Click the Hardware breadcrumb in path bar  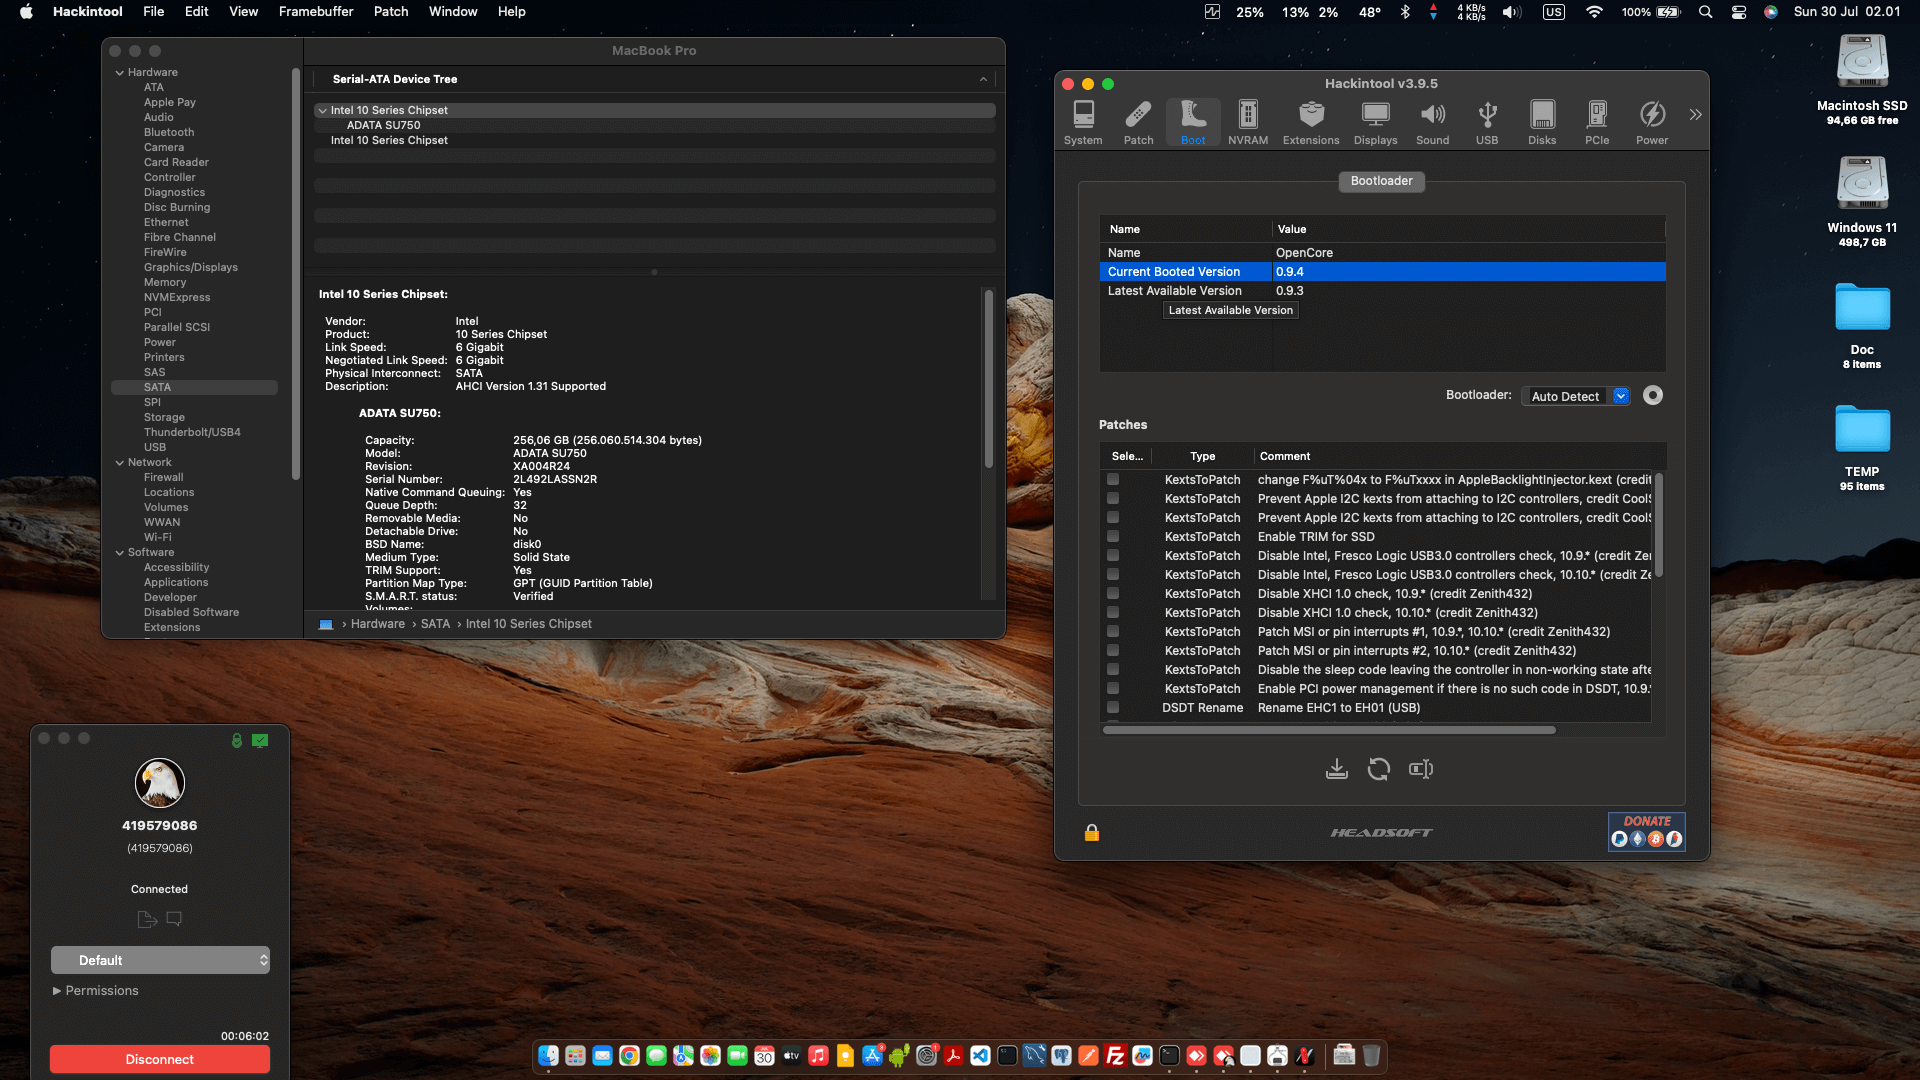click(378, 624)
